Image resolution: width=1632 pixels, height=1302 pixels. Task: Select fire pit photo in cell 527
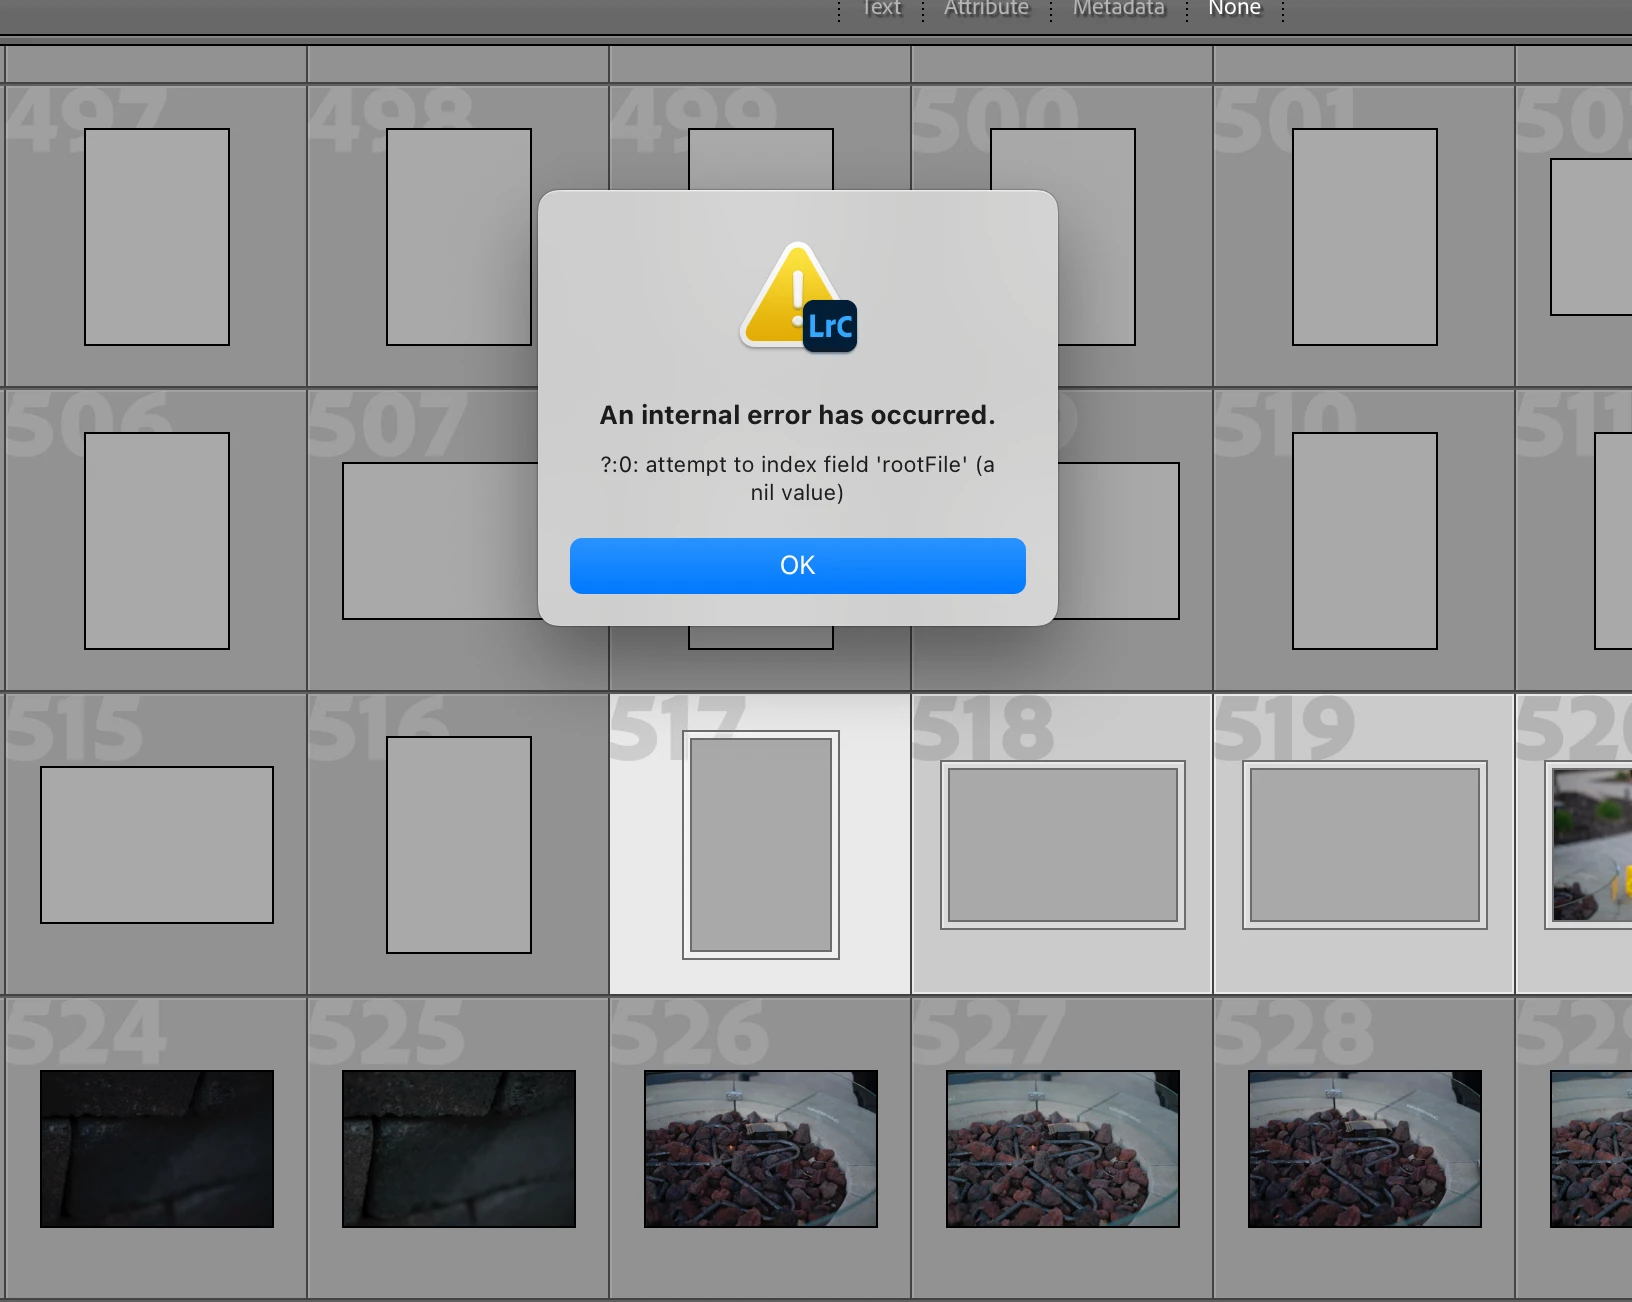tap(1063, 1149)
